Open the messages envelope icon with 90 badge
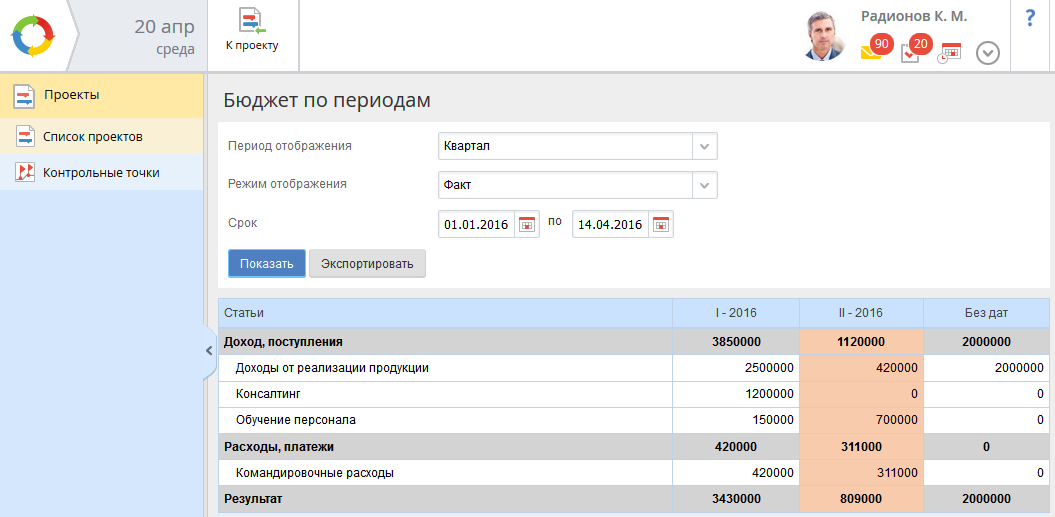 [871, 53]
